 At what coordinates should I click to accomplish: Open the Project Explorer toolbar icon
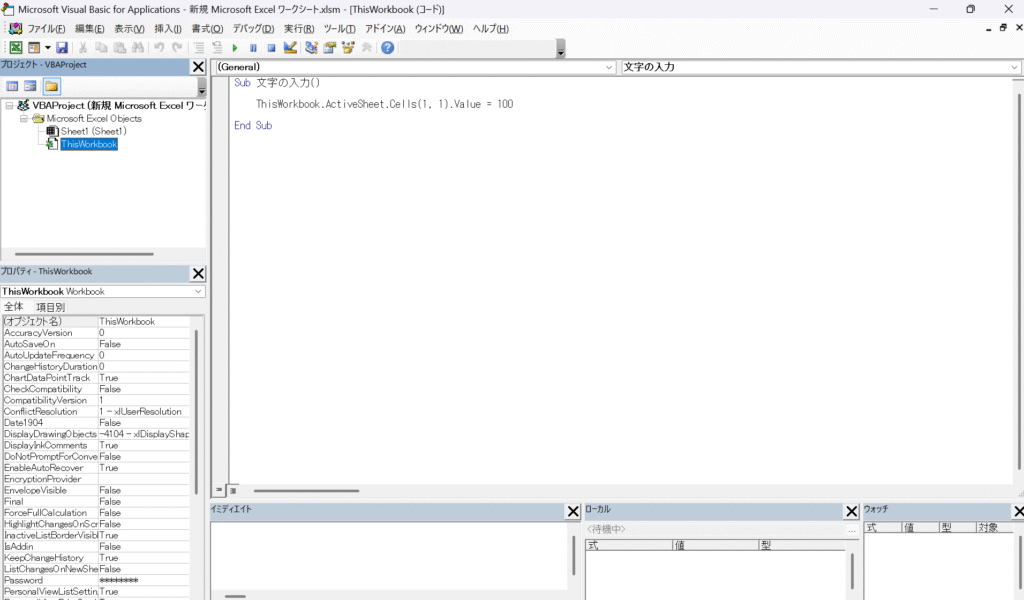312,48
